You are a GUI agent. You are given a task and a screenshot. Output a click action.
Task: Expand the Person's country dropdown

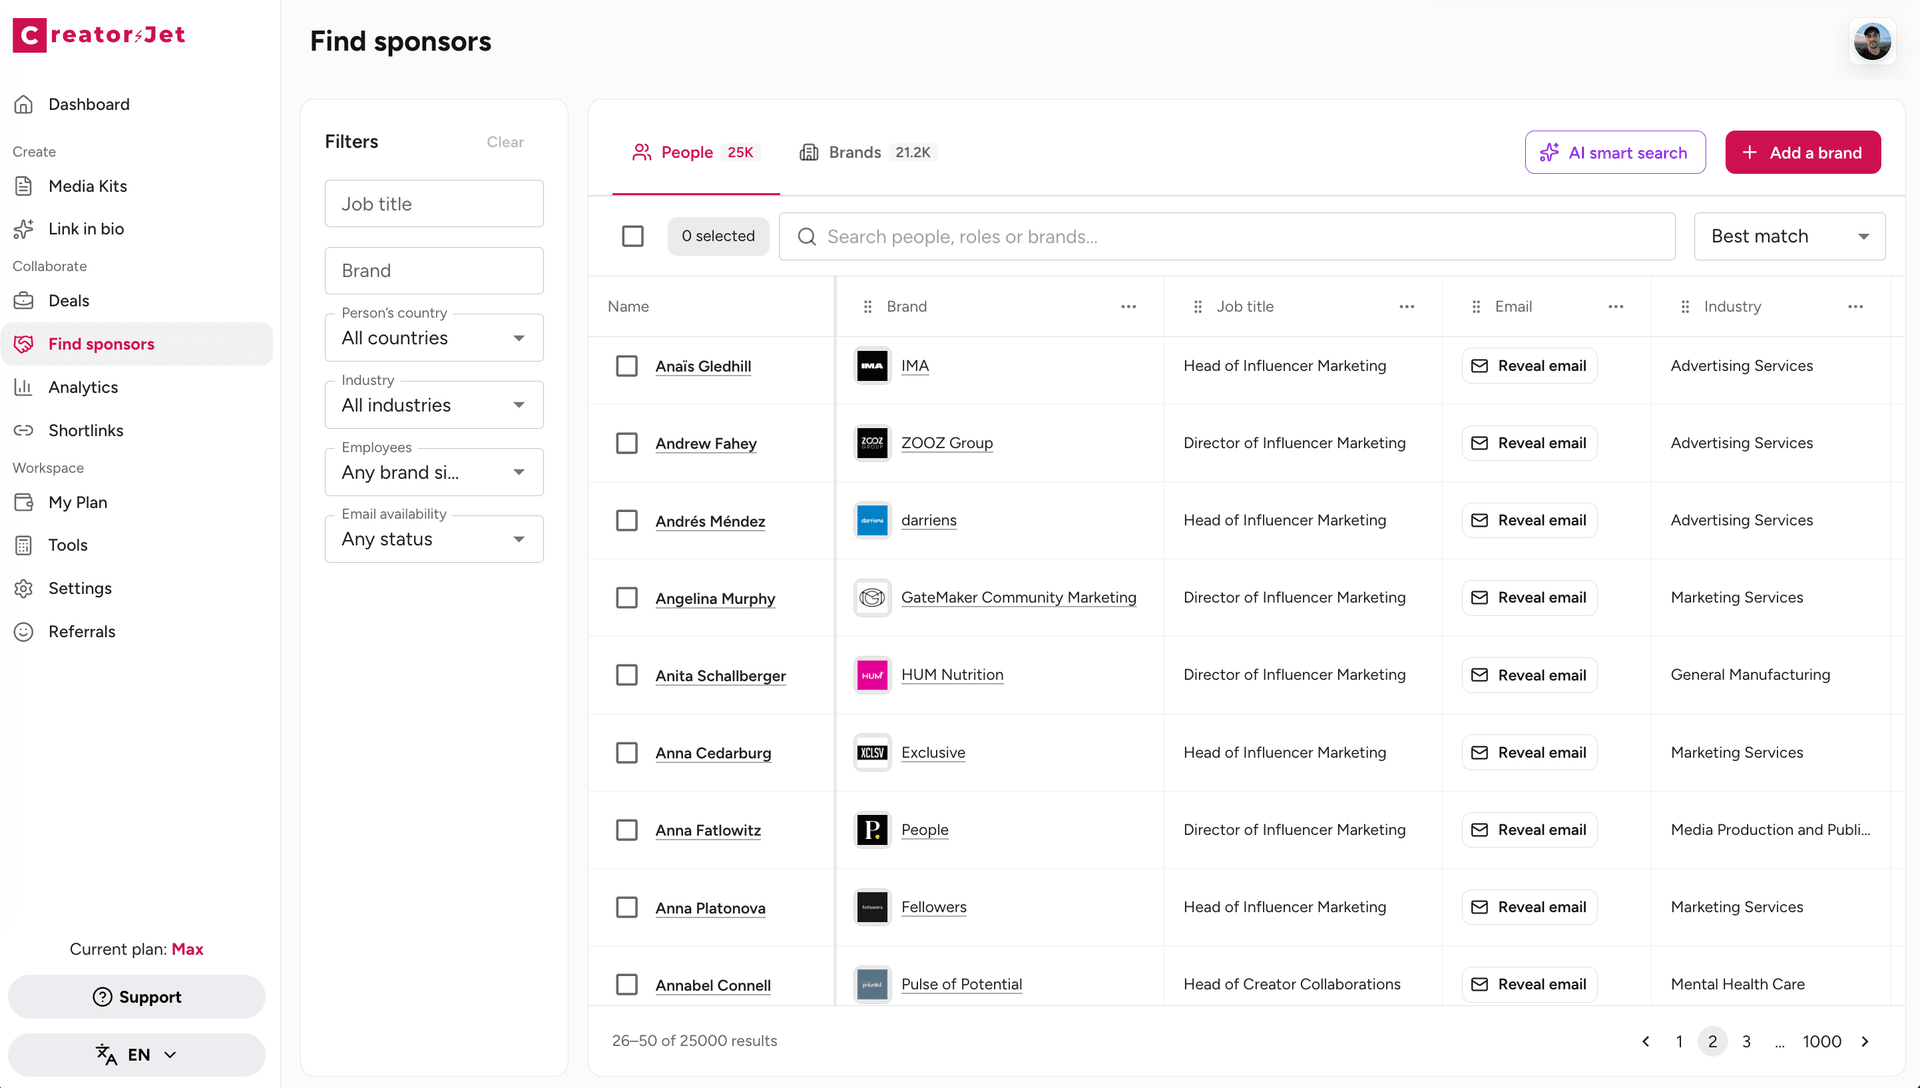(x=434, y=338)
